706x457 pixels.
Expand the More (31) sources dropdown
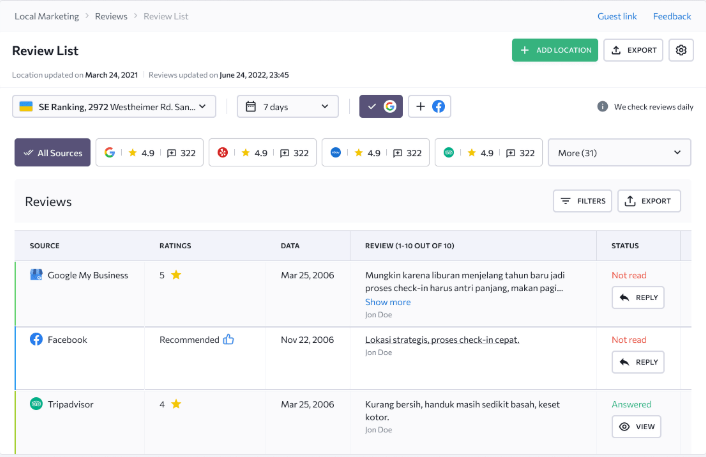point(619,153)
